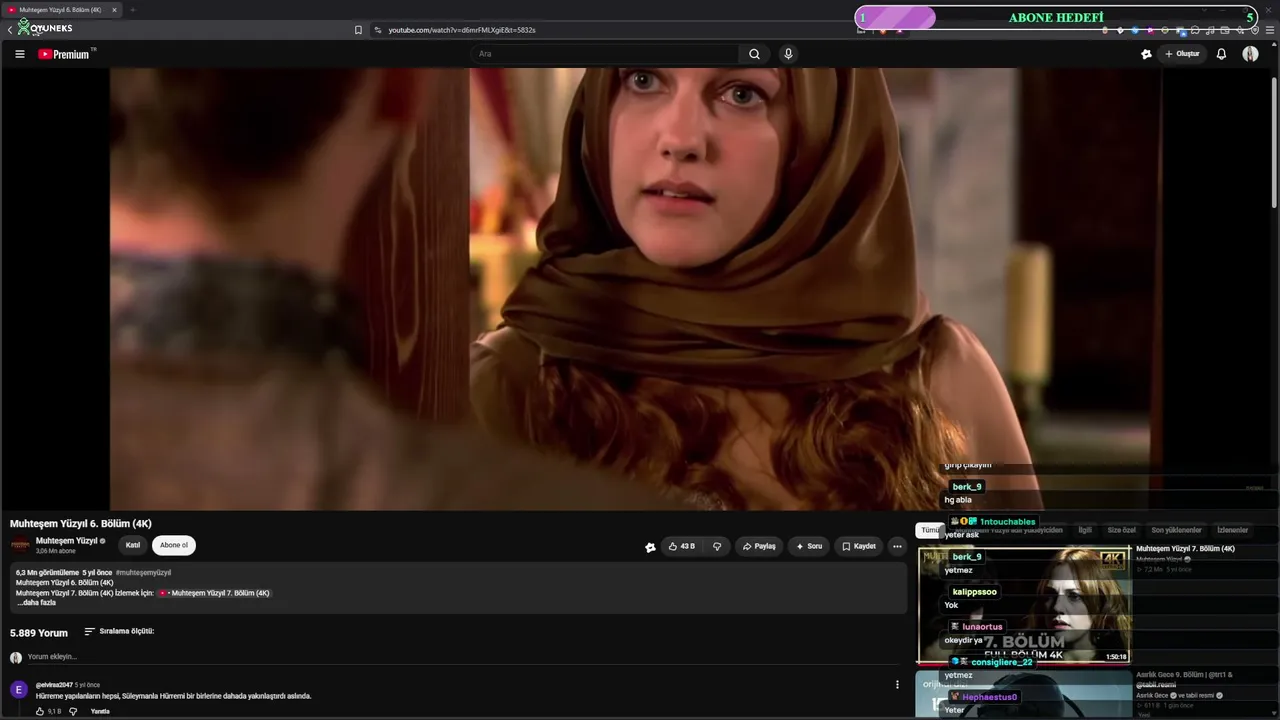The height and width of the screenshot is (720, 1280).
Task: Click the Oluştur create button
Action: click(1182, 54)
